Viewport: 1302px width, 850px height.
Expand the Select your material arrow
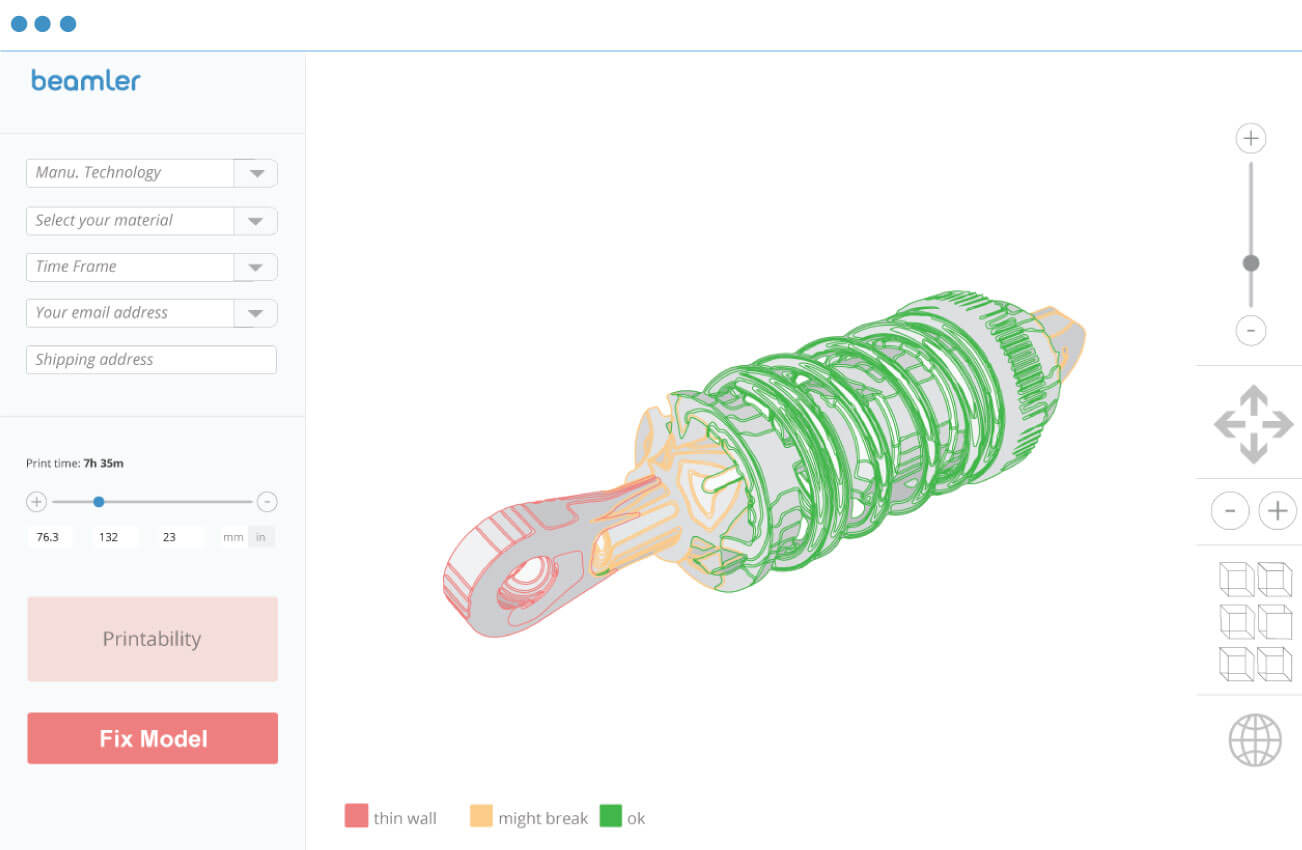point(256,221)
